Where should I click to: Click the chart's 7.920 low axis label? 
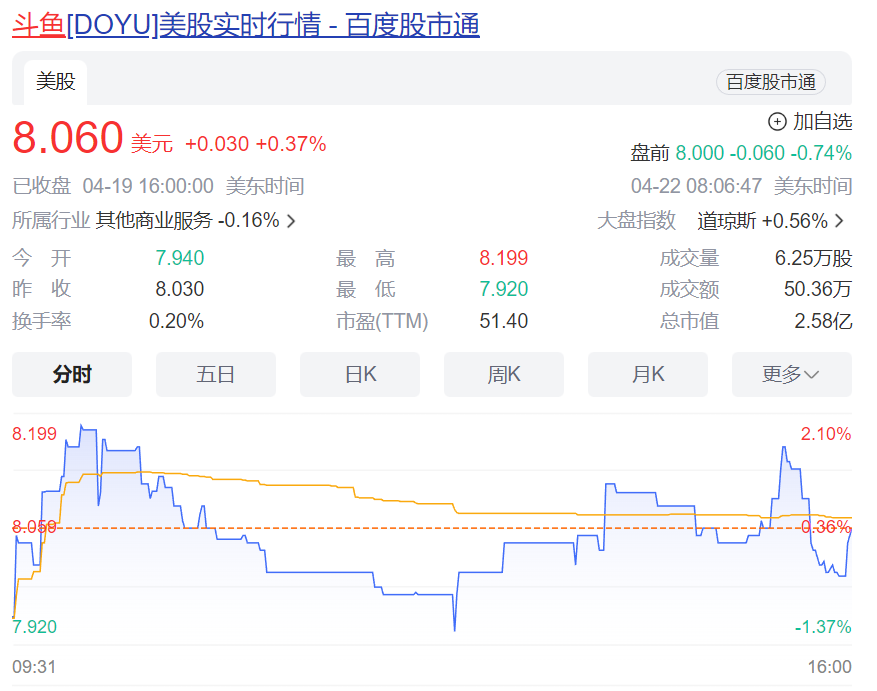[35, 627]
